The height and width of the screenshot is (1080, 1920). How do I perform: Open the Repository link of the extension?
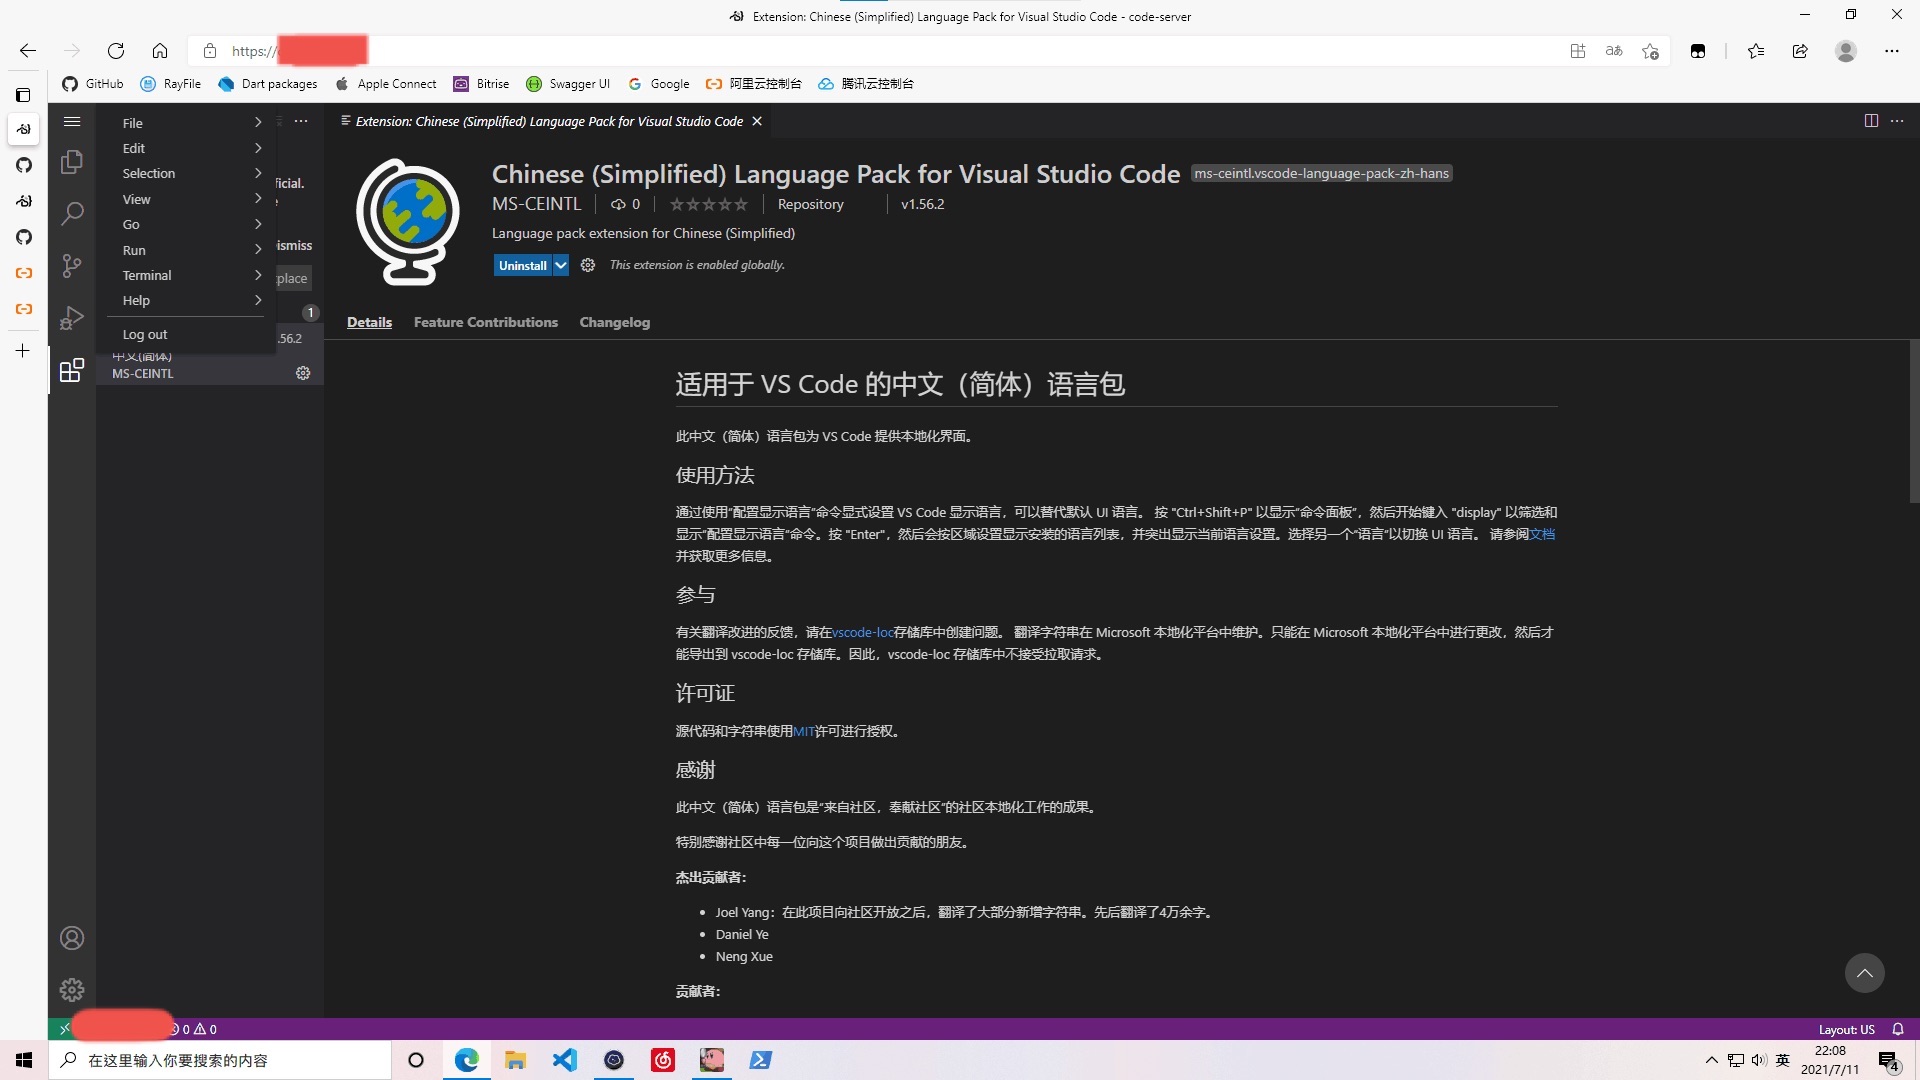810,204
